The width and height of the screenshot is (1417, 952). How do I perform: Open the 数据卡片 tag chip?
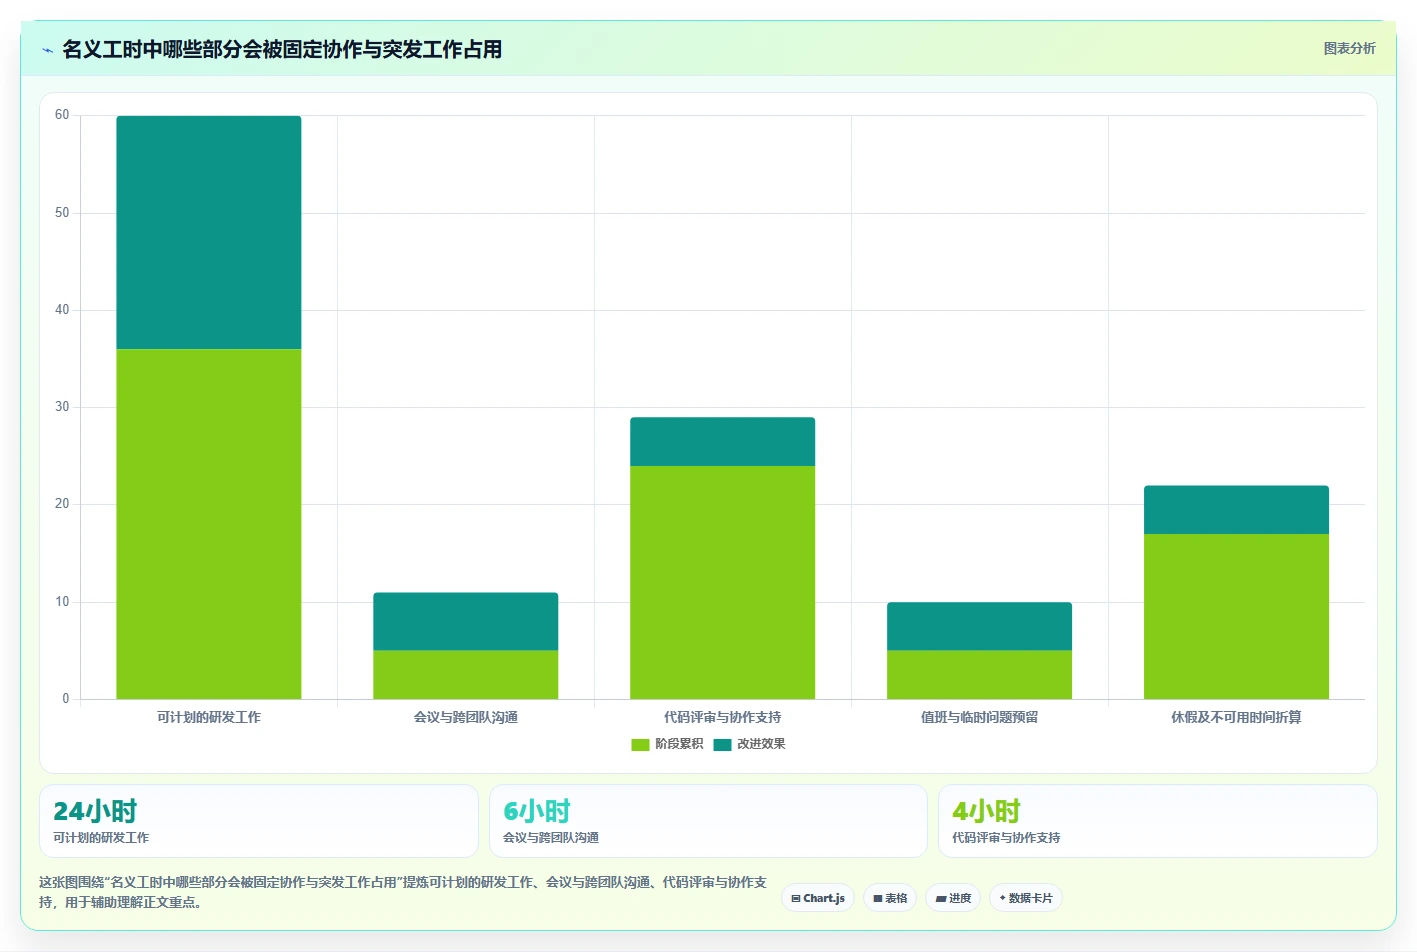point(1026,898)
